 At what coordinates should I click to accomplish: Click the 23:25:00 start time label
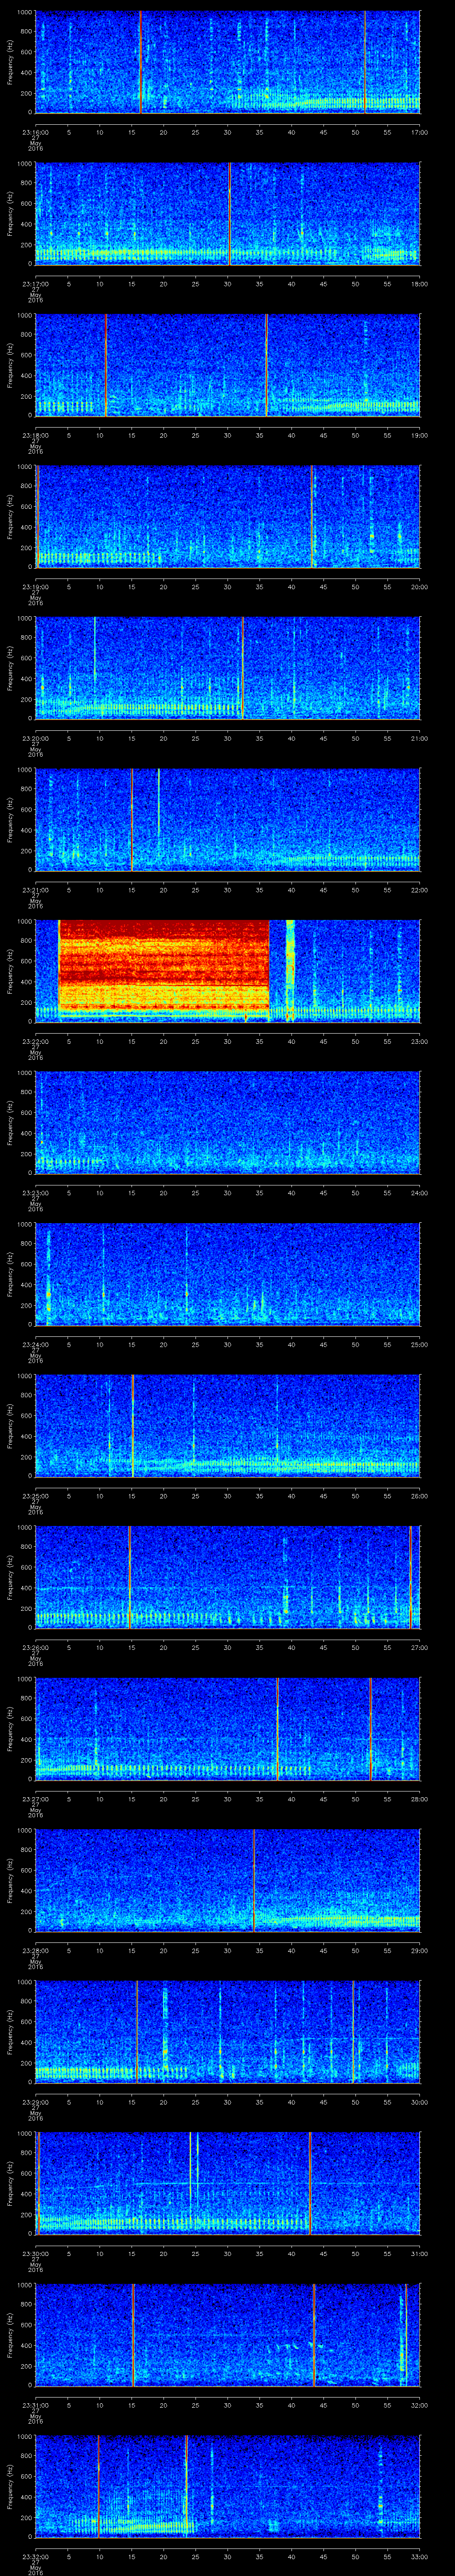pyautogui.click(x=36, y=1496)
